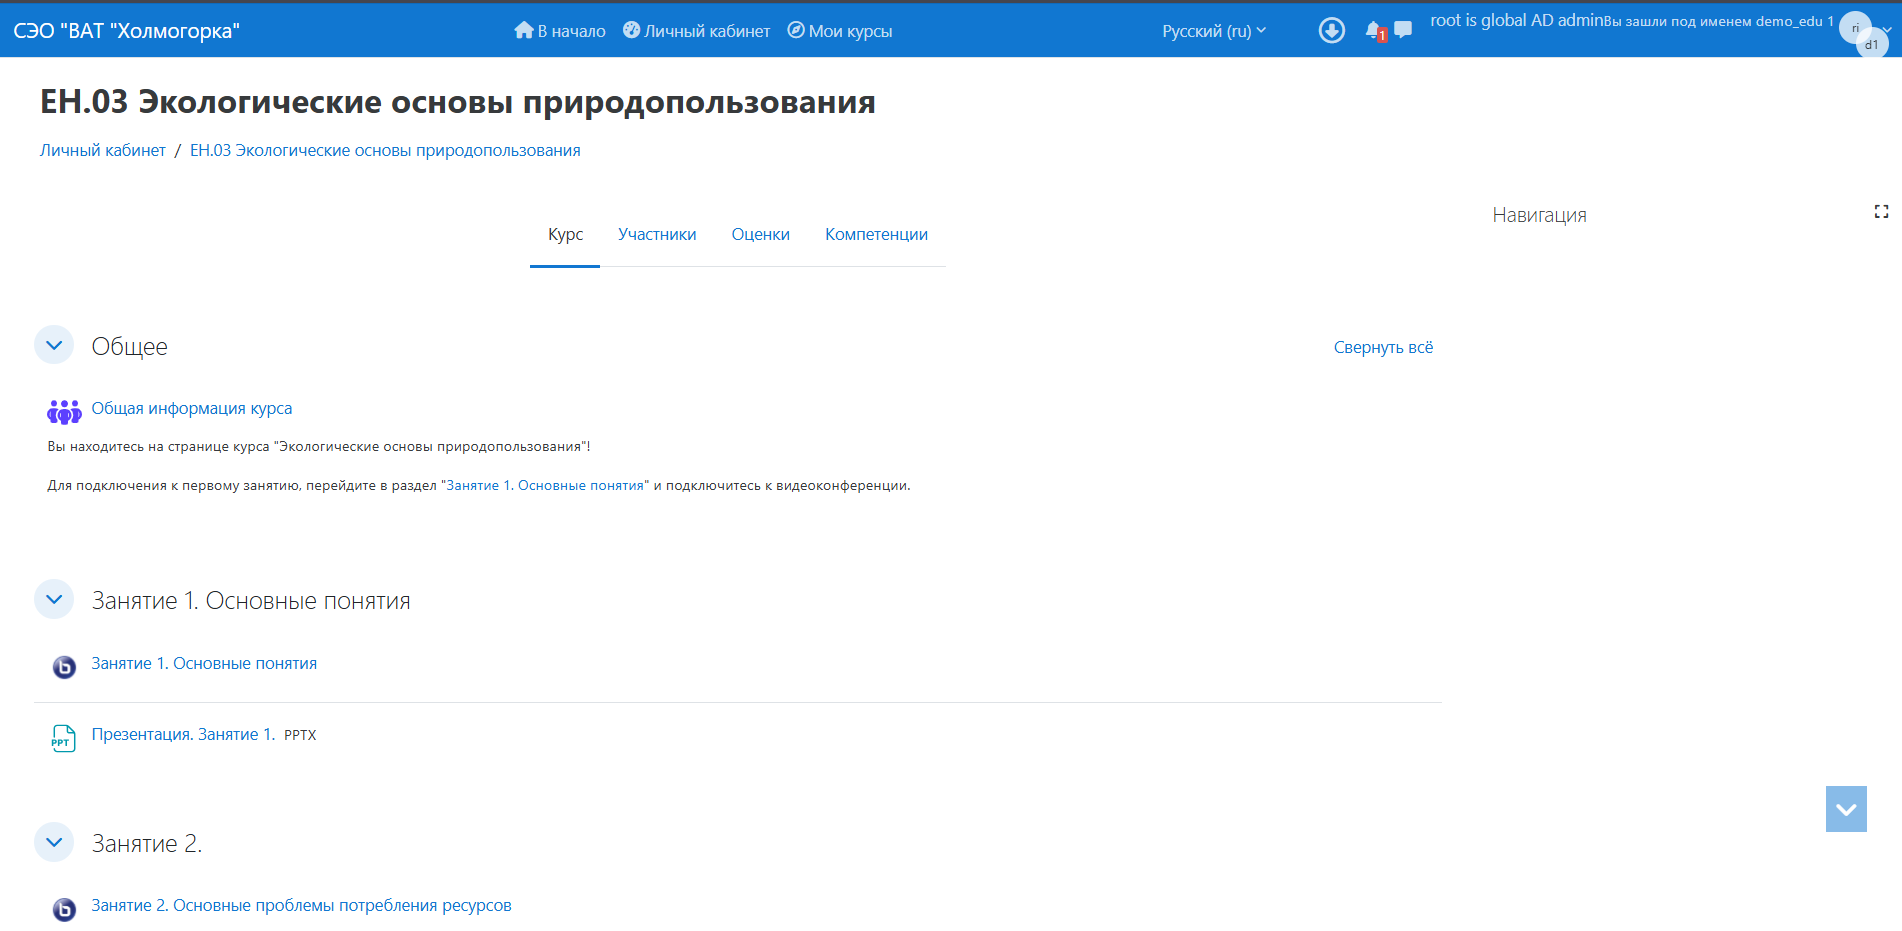Click the PPT file icon for presentation
Image resolution: width=1902 pixels, height=931 pixels.
coord(63,738)
